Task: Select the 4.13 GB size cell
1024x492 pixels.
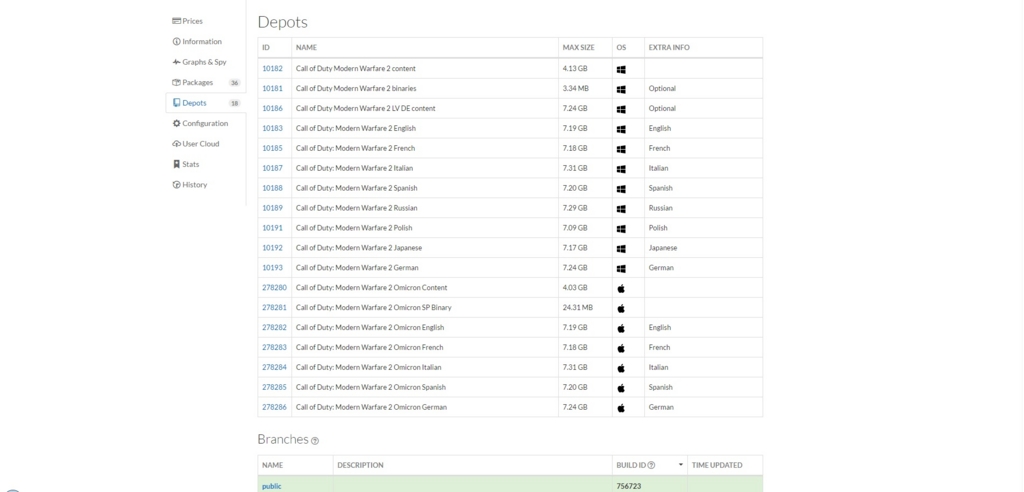Action: coord(585,69)
